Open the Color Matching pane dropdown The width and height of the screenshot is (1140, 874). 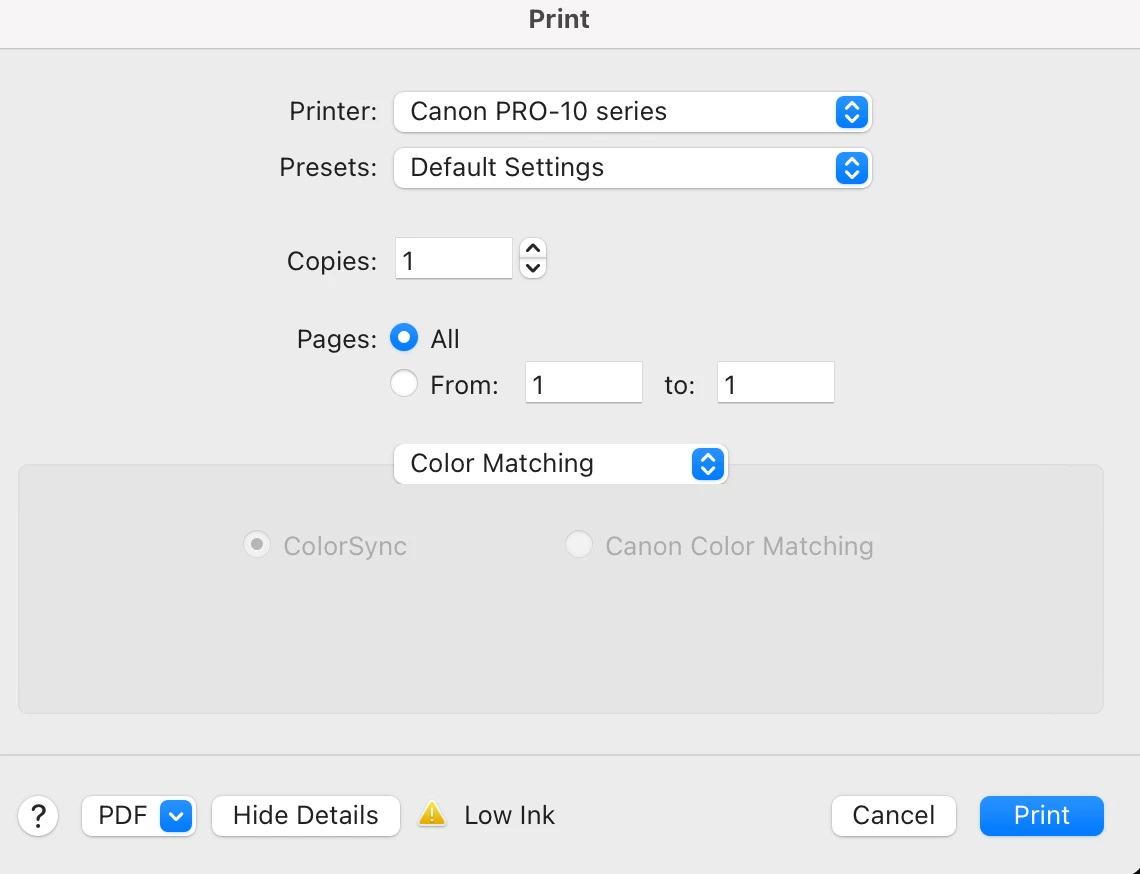tap(560, 463)
